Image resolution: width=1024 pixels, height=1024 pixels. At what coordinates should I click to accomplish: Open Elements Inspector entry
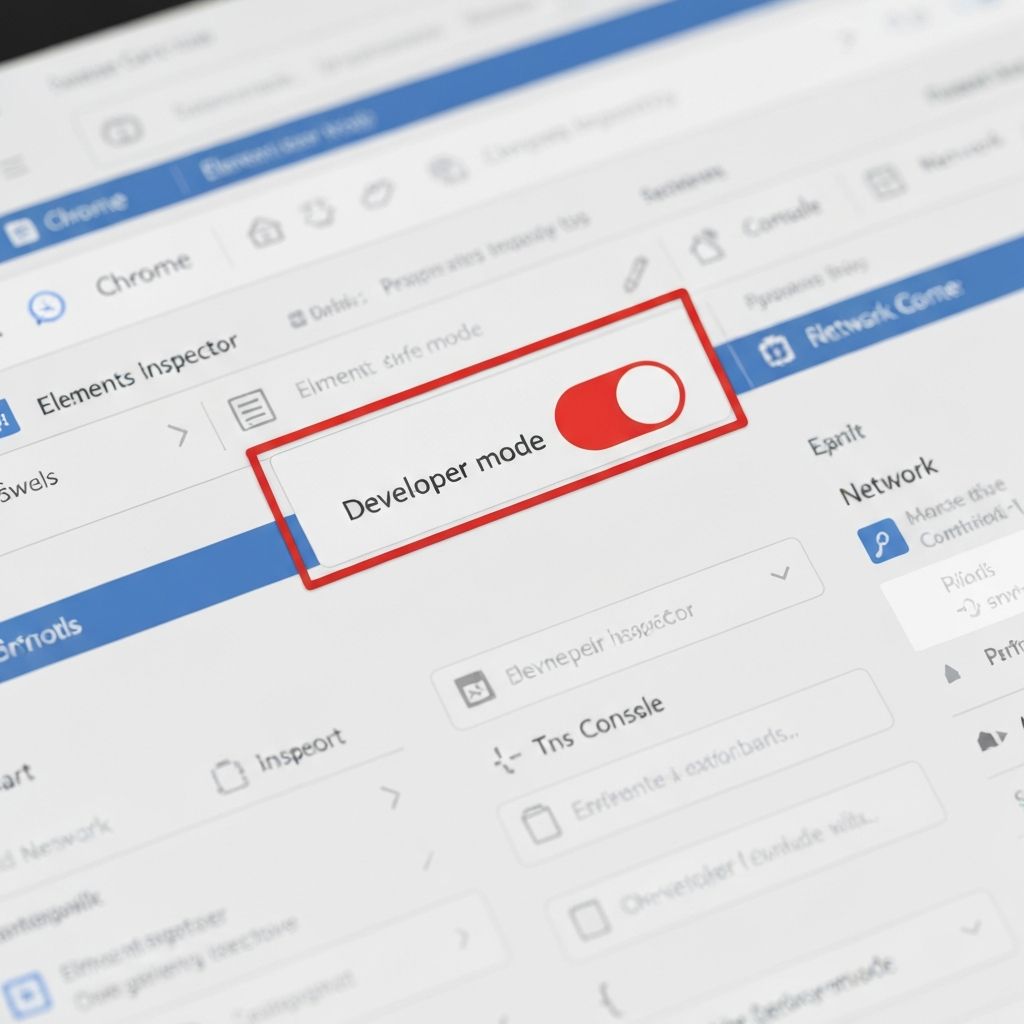(x=138, y=374)
